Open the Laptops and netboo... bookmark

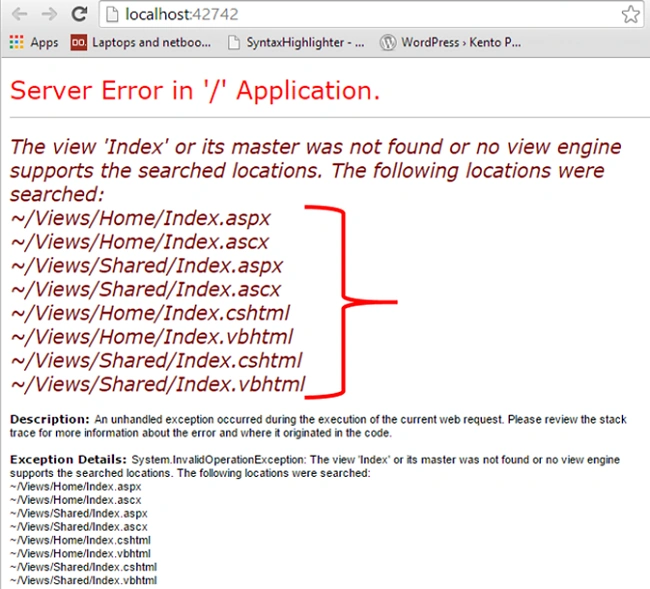pyautogui.click(x=151, y=42)
